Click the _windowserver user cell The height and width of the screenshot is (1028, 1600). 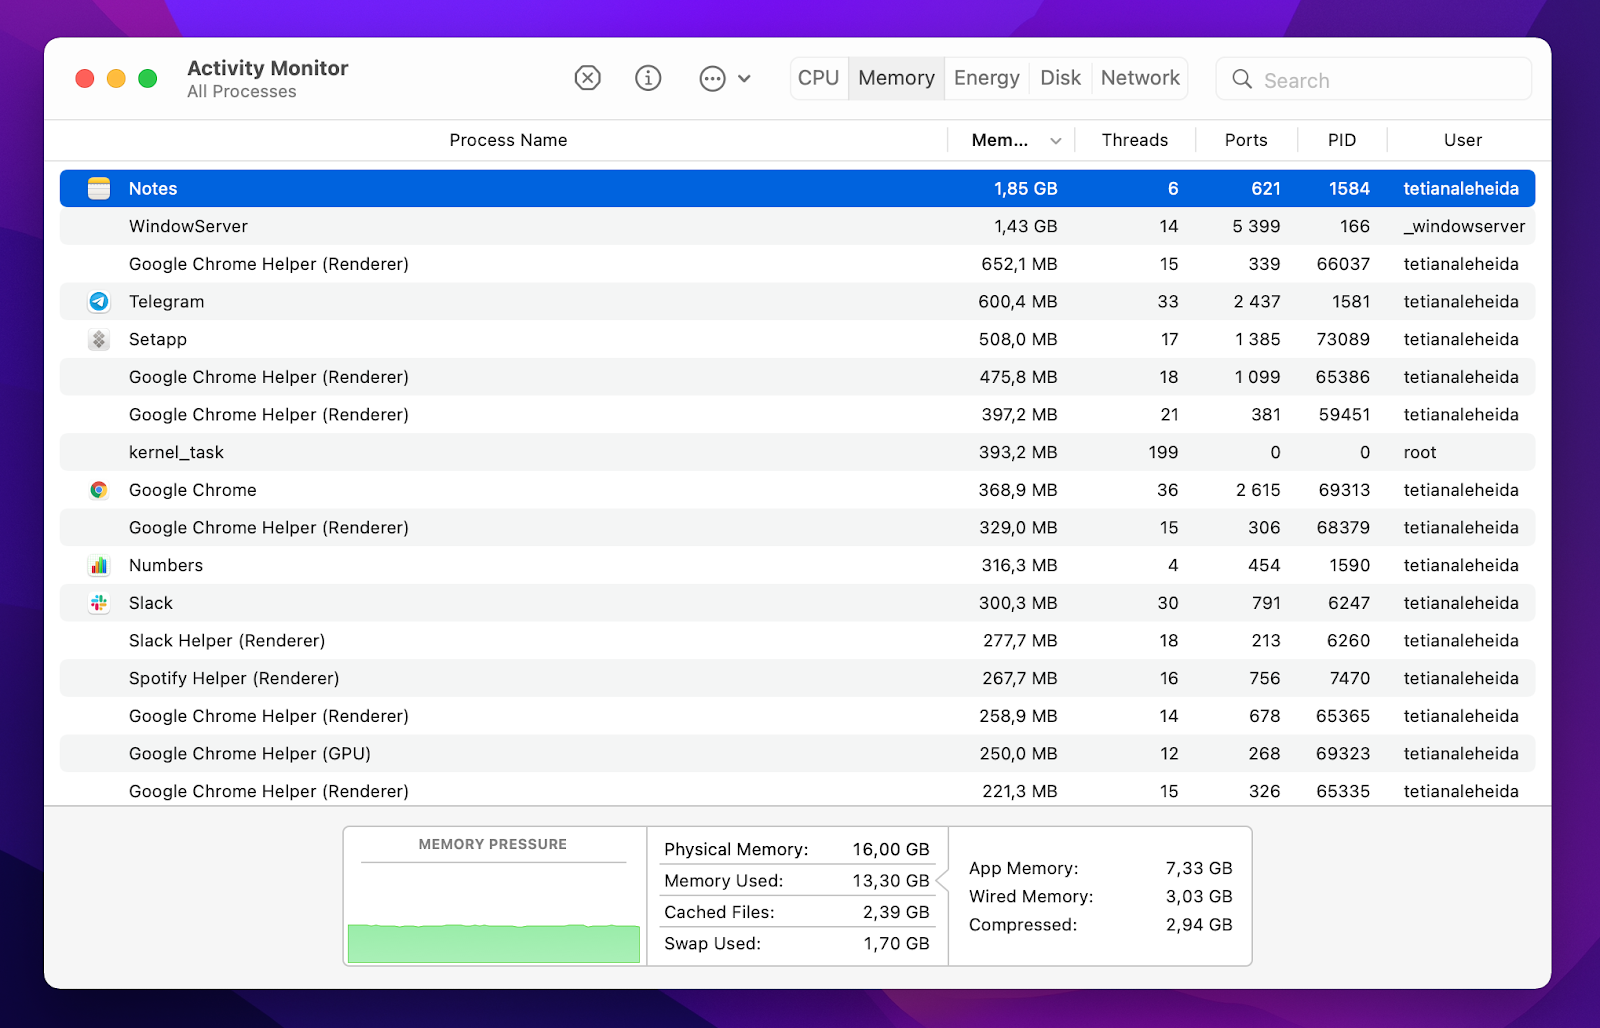coord(1464,226)
